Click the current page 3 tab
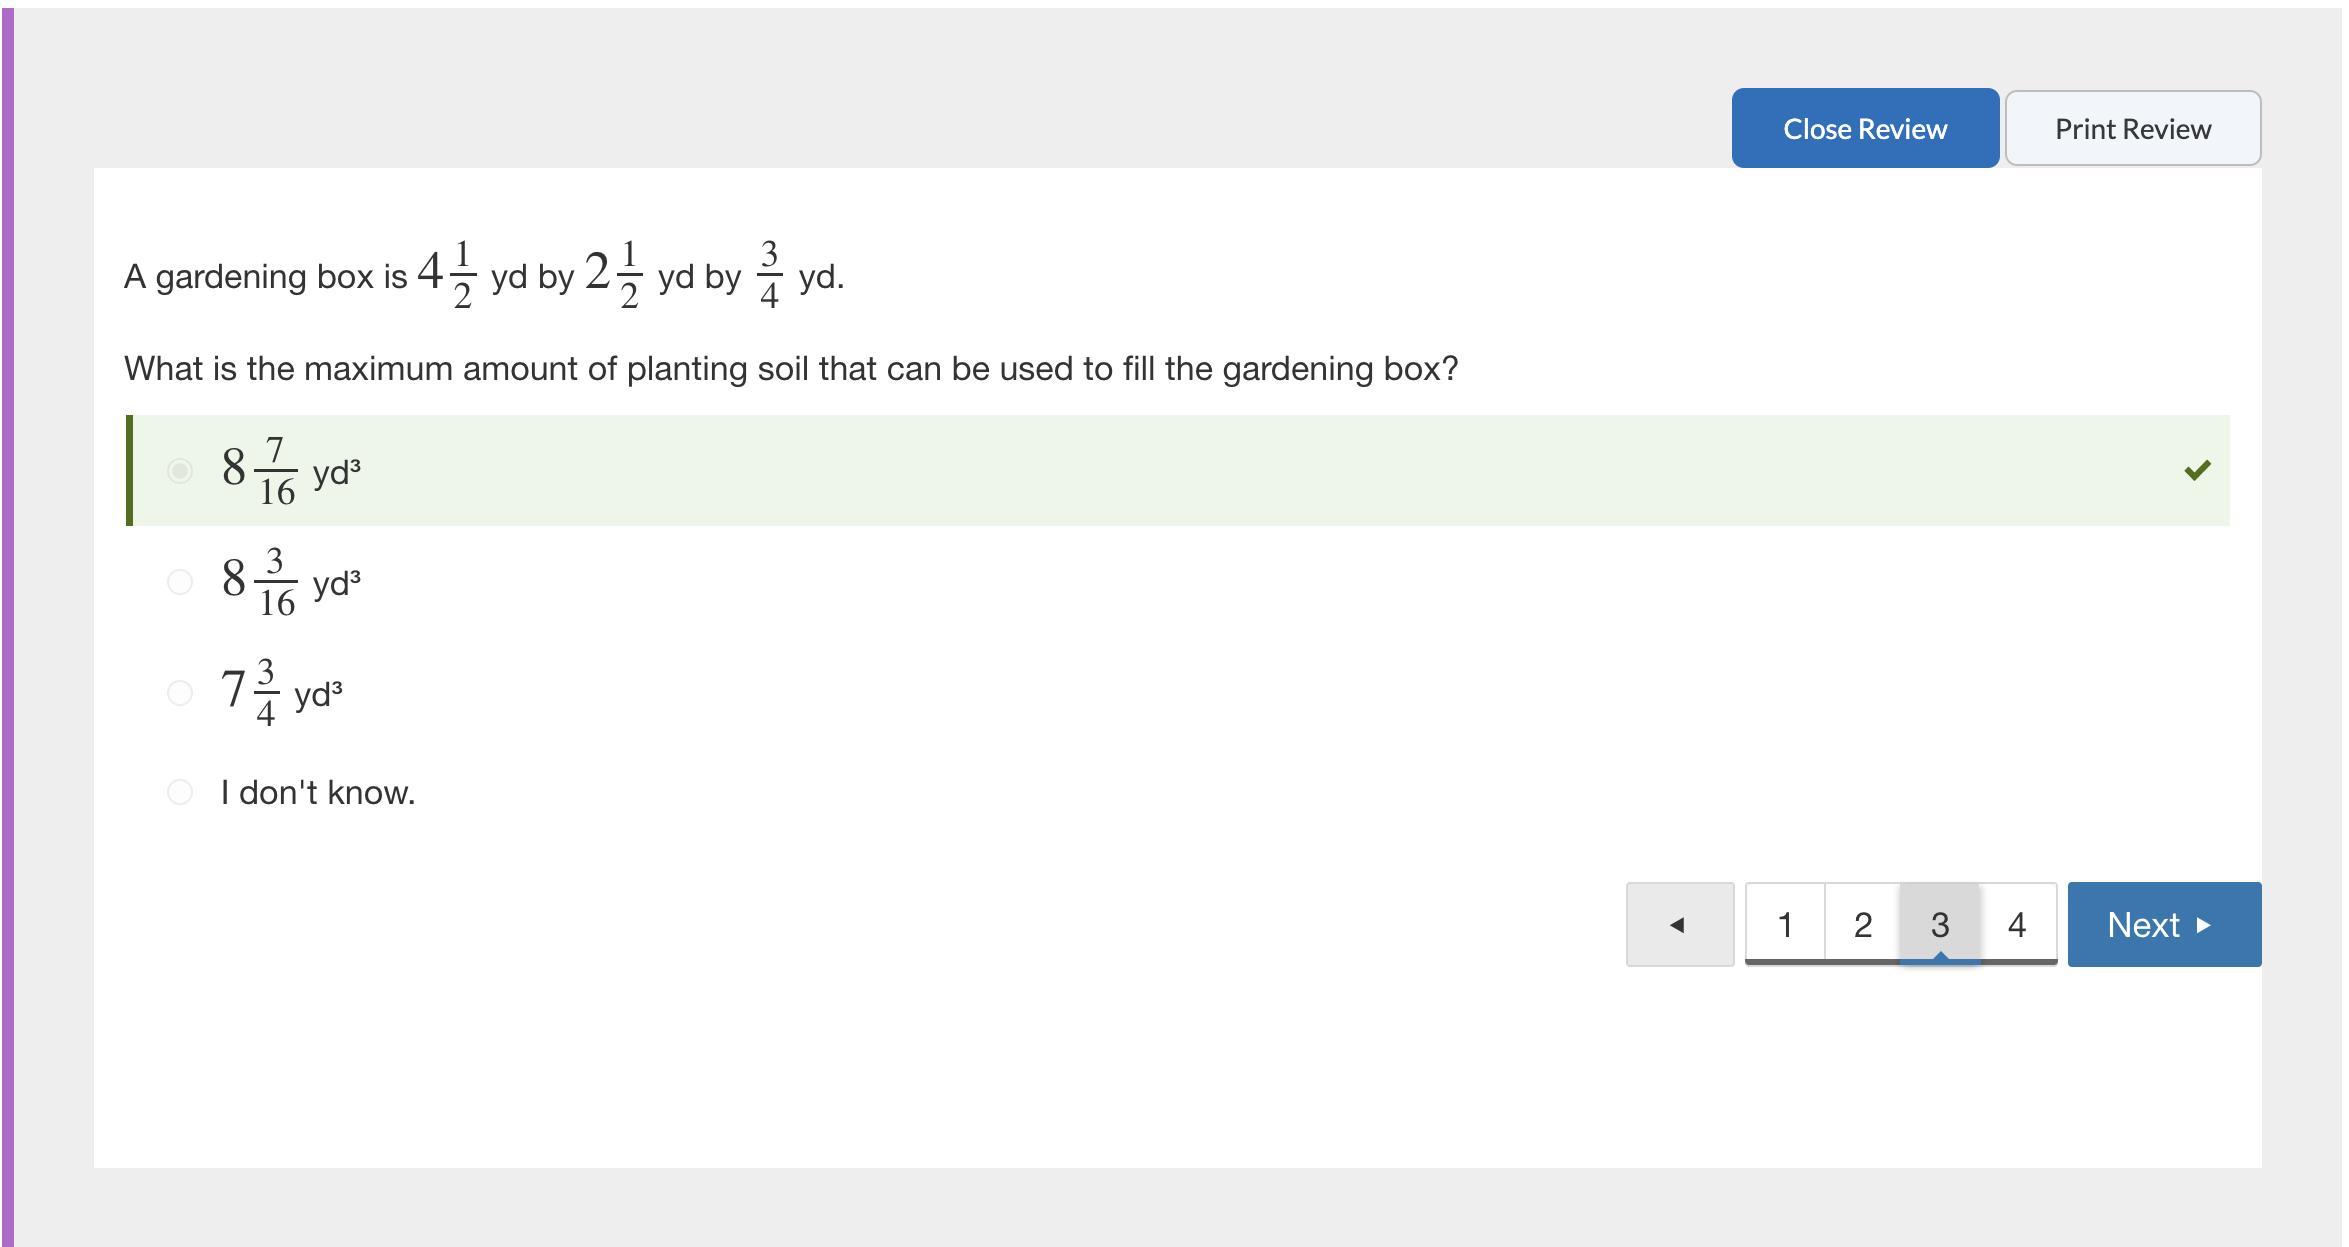Image resolution: width=2349 pixels, height=1247 pixels. click(x=1940, y=925)
